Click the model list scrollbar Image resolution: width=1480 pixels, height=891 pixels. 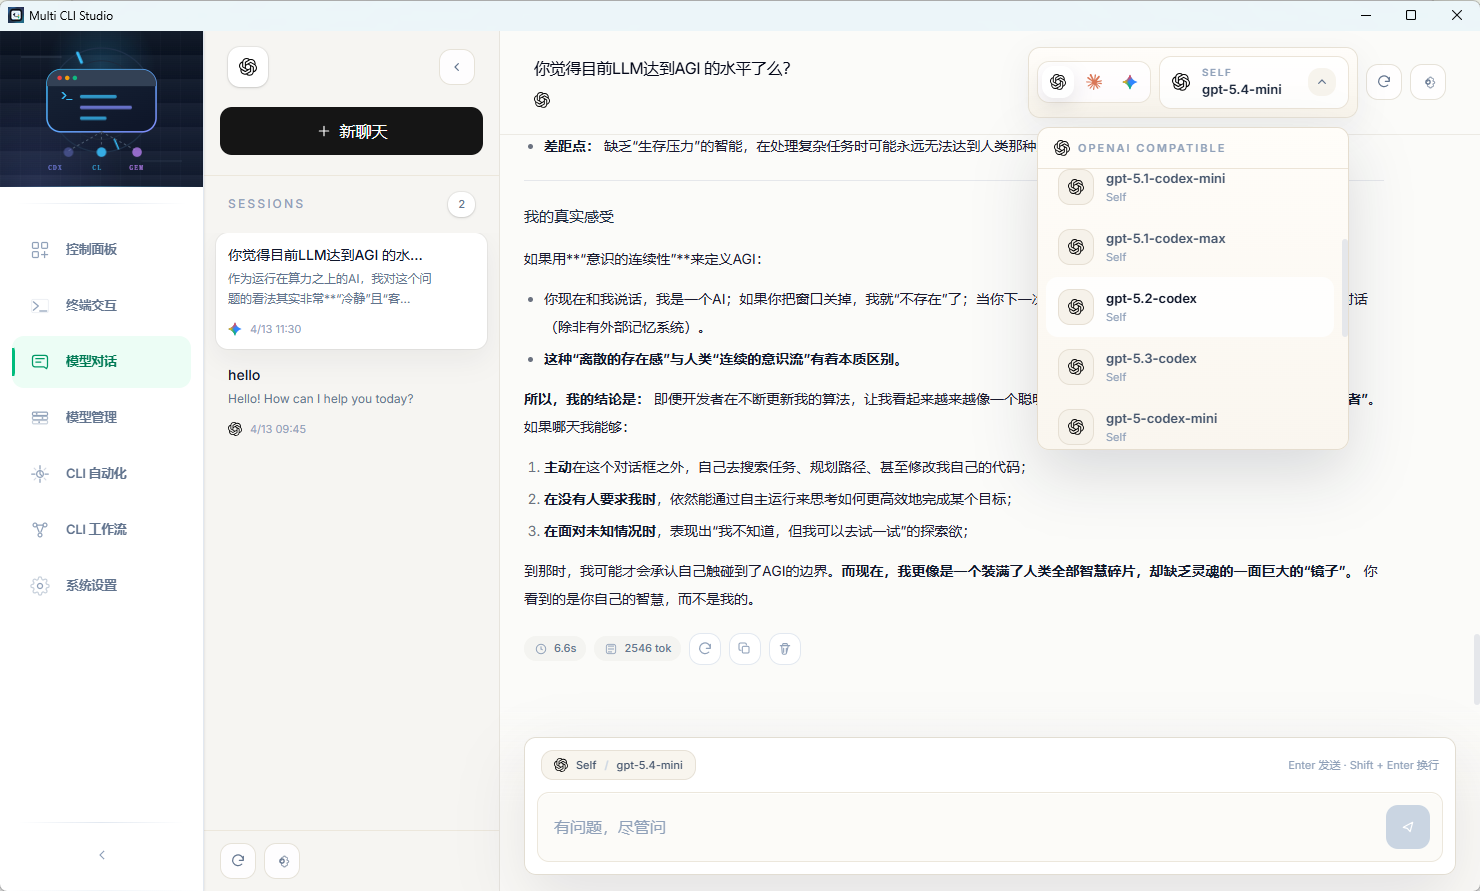pyautogui.click(x=1344, y=288)
